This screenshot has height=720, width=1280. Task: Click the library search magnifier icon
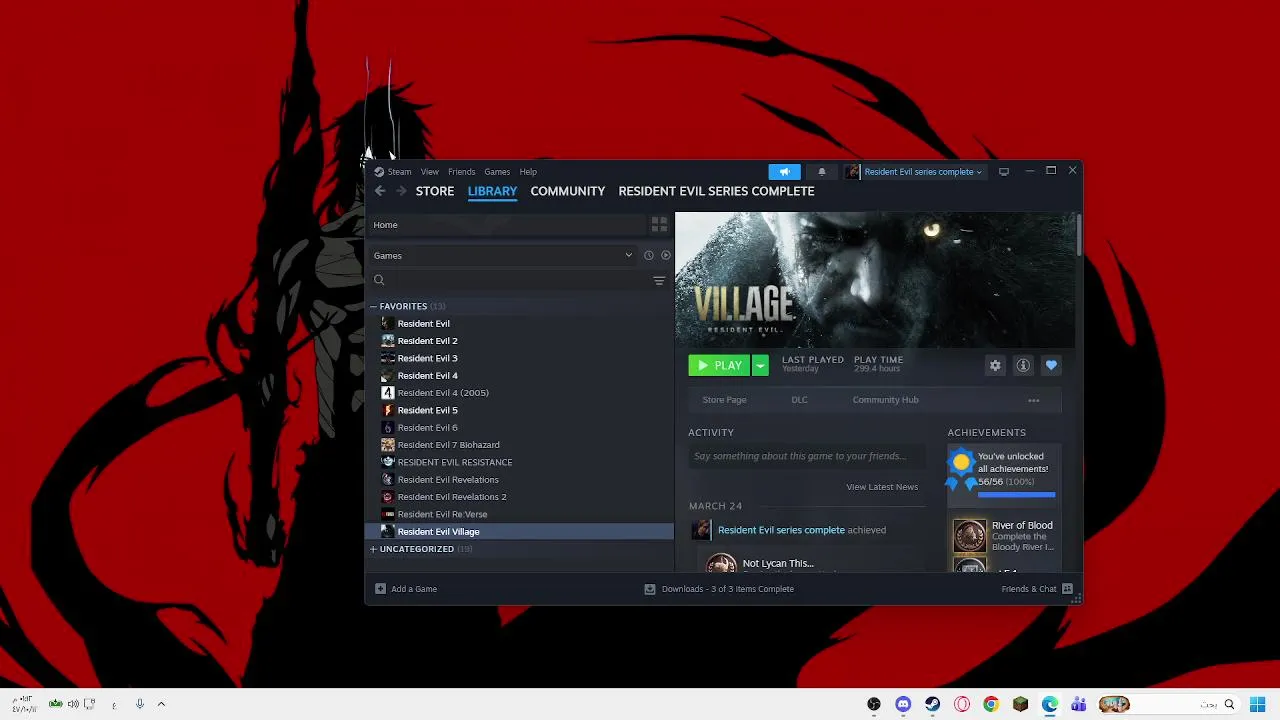[379, 281]
